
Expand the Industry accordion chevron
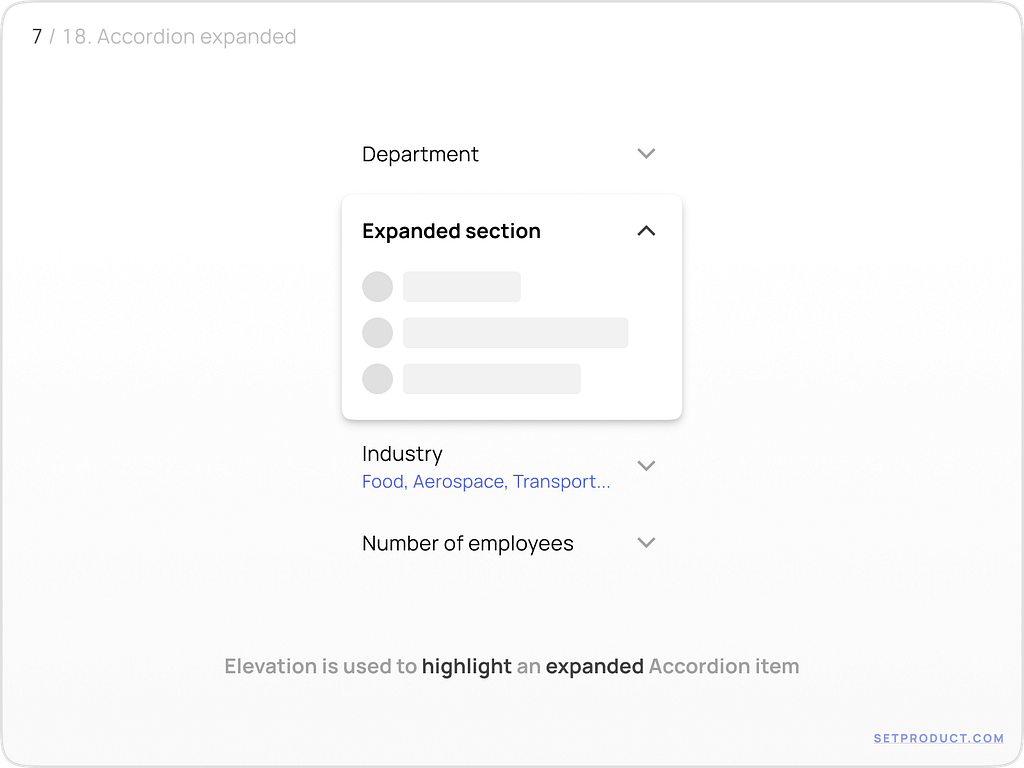point(646,466)
